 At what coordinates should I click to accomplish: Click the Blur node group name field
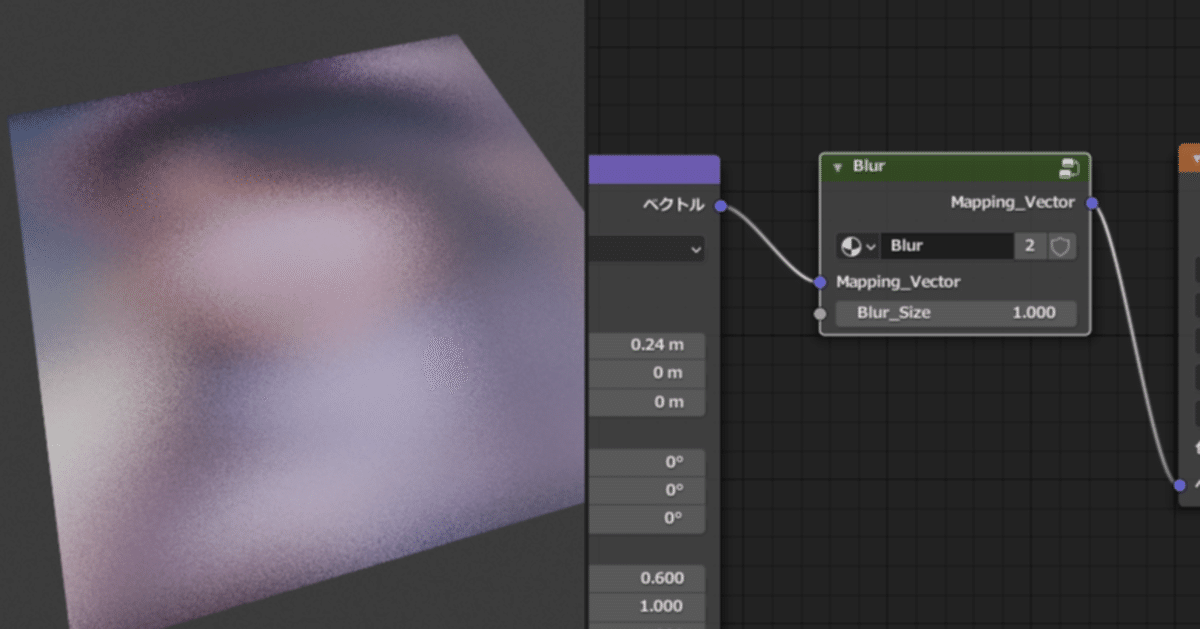point(947,246)
